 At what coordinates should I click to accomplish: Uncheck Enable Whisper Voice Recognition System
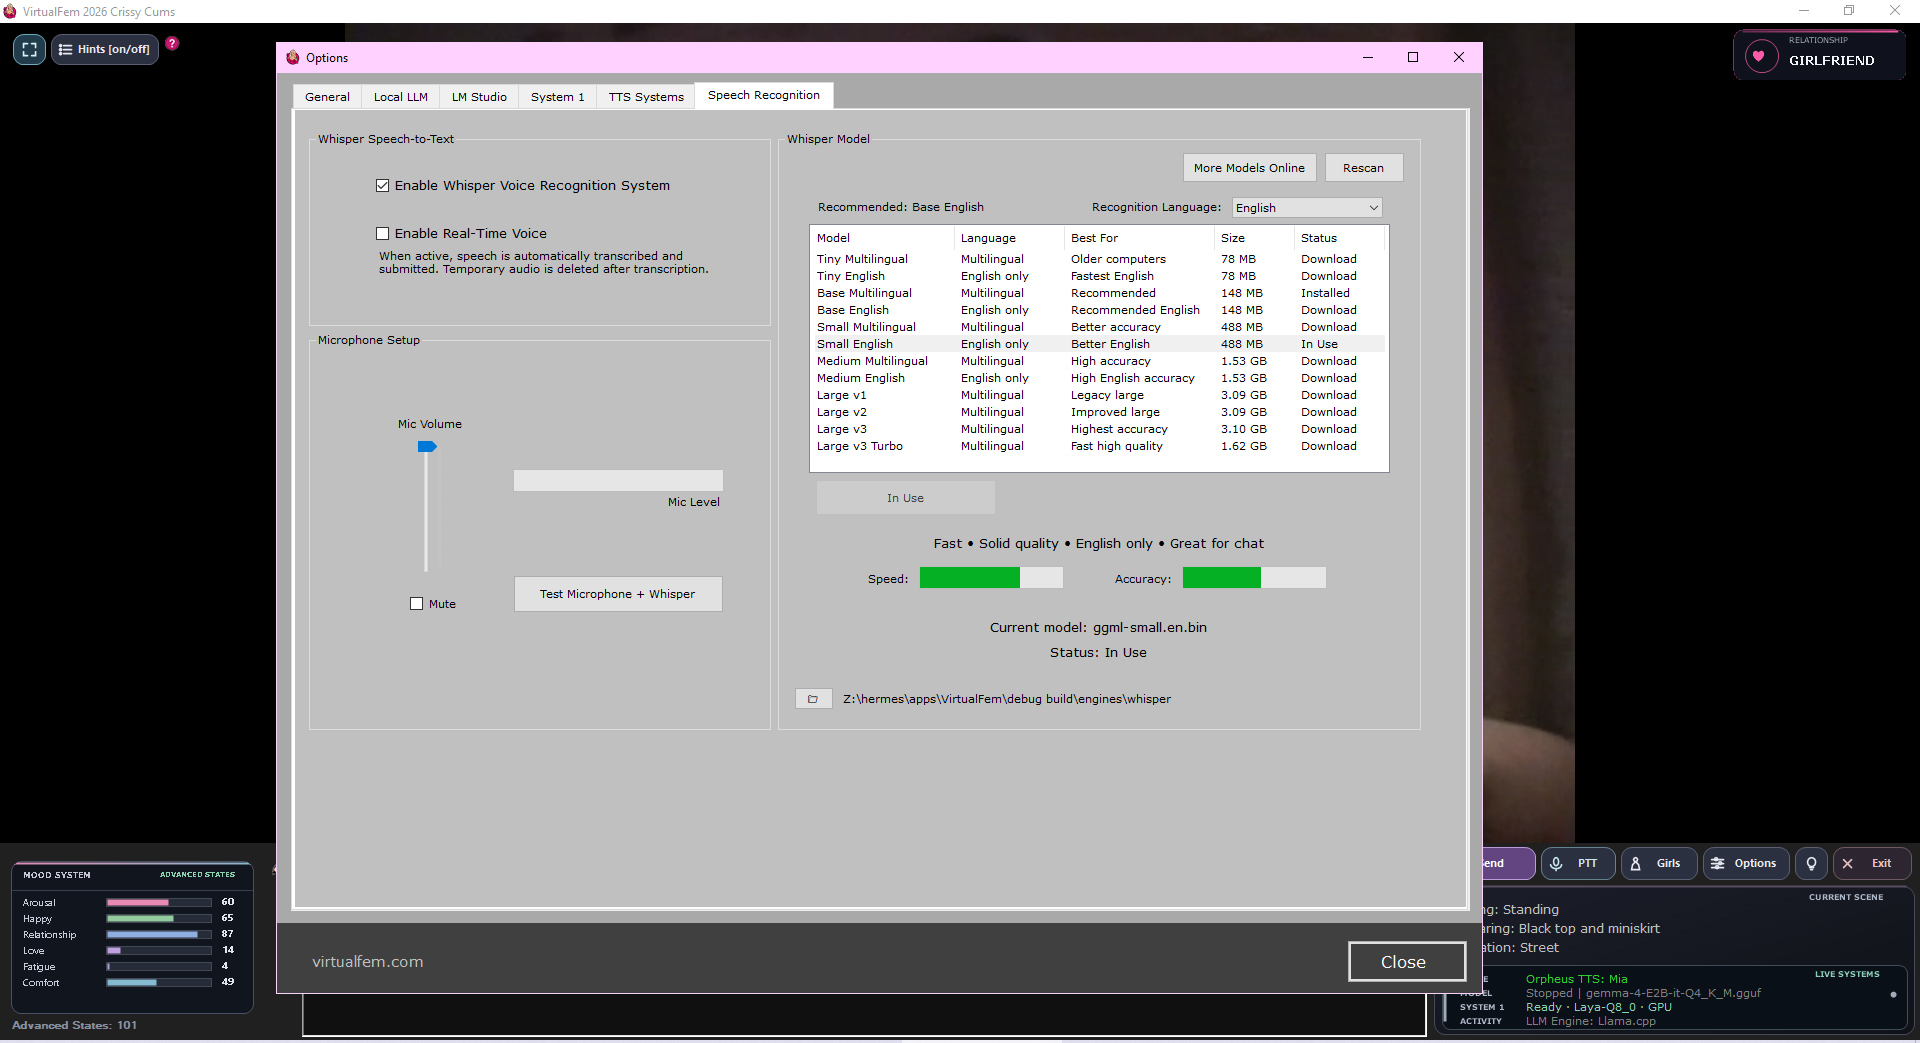(382, 186)
